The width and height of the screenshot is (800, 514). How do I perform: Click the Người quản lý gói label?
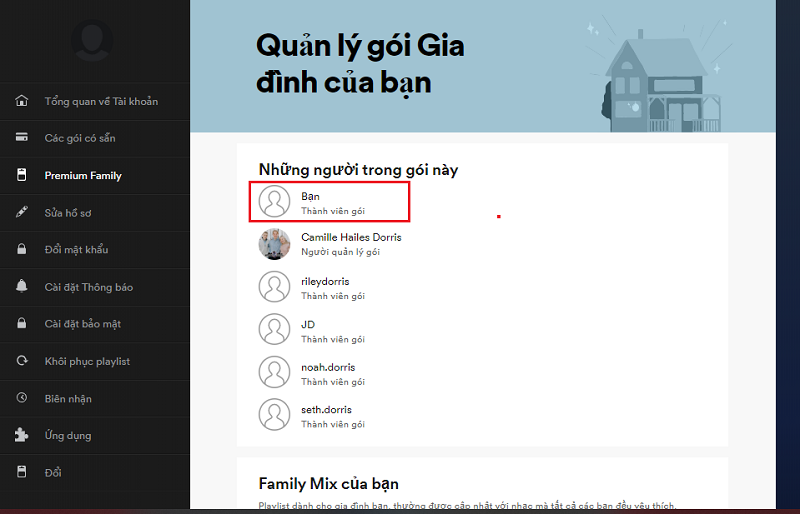point(340,252)
